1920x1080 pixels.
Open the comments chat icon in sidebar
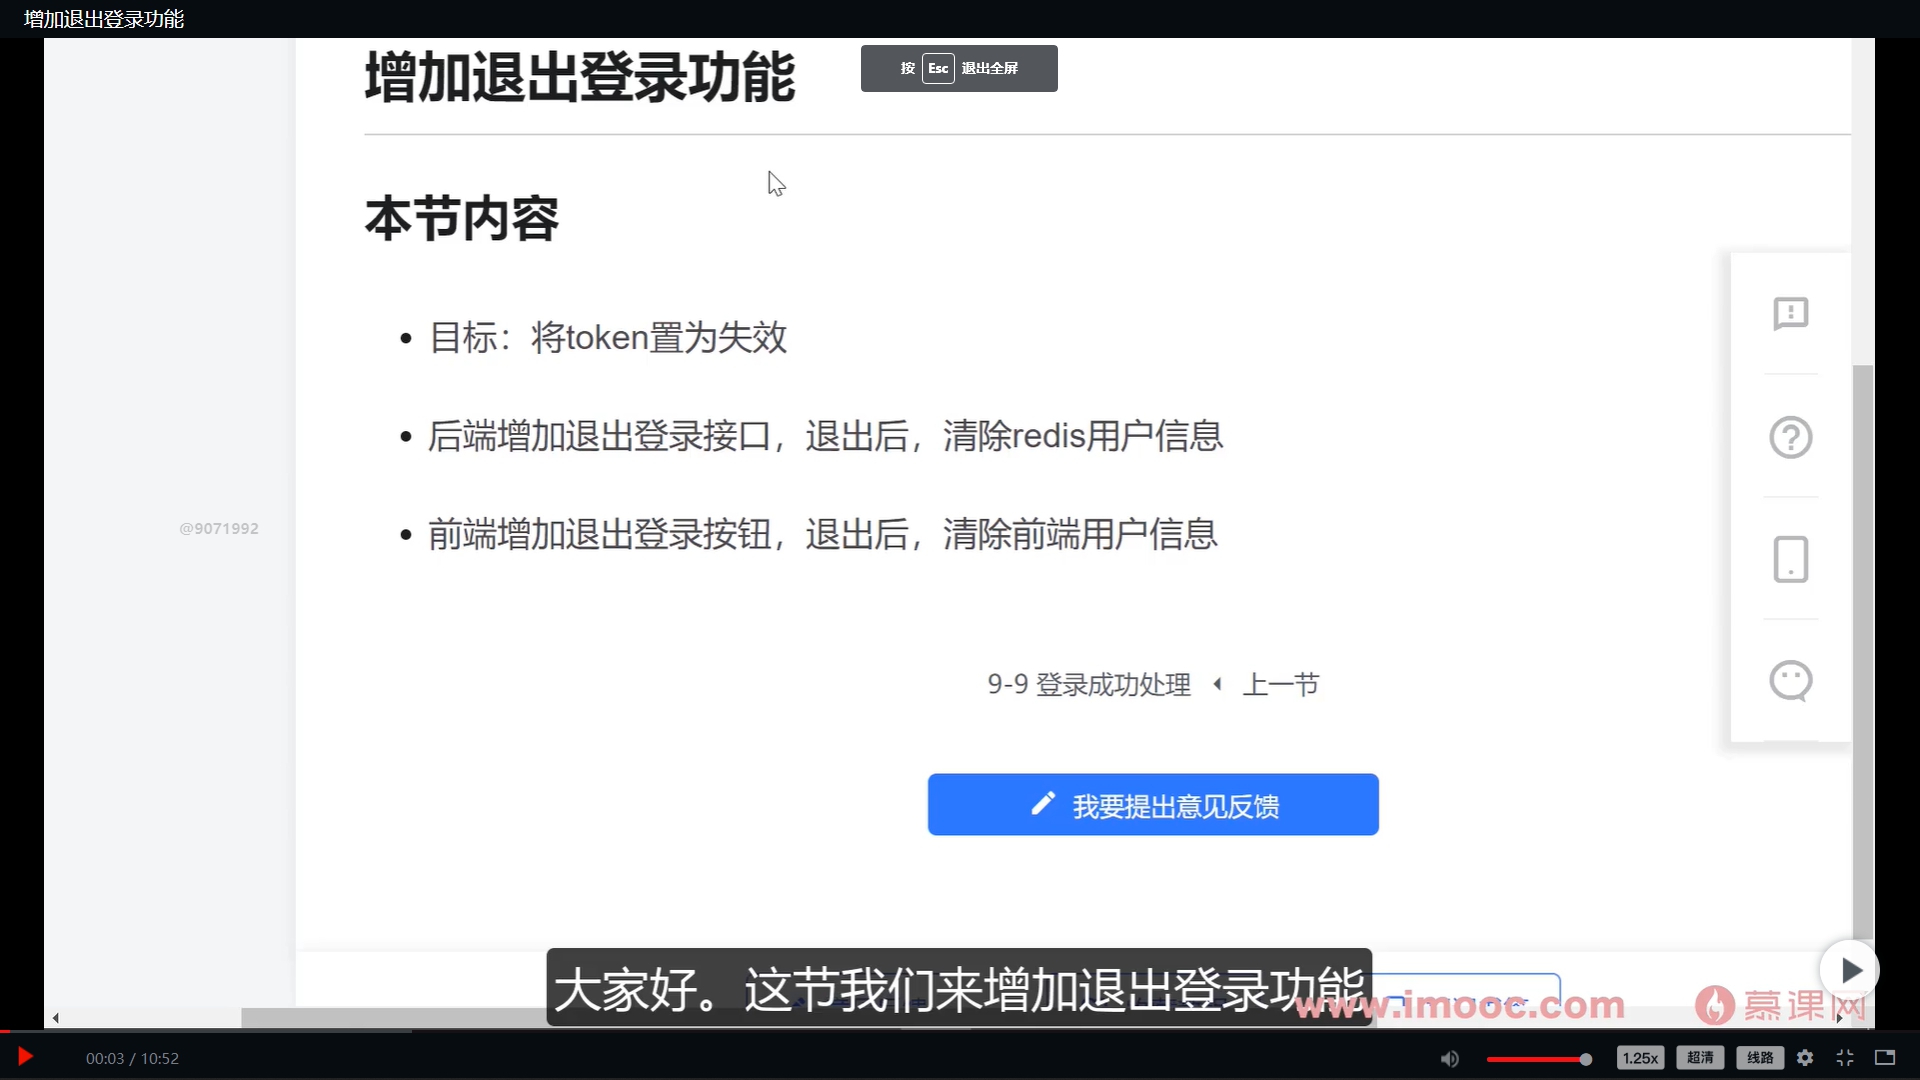tap(1791, 681)
